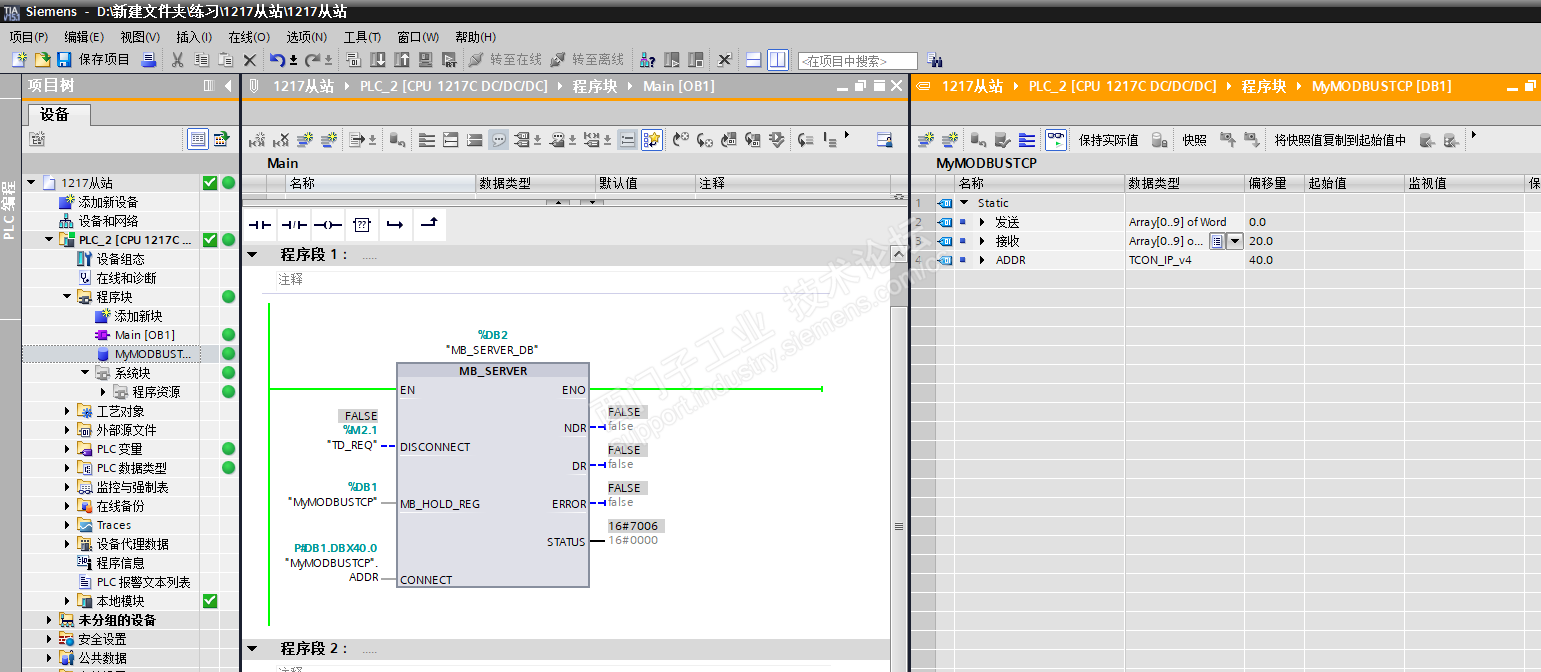The image size is (1541, 672).
Task: Toggle the horizontal split editor layout
Action: pyautogui.click(x=754, y=60)
